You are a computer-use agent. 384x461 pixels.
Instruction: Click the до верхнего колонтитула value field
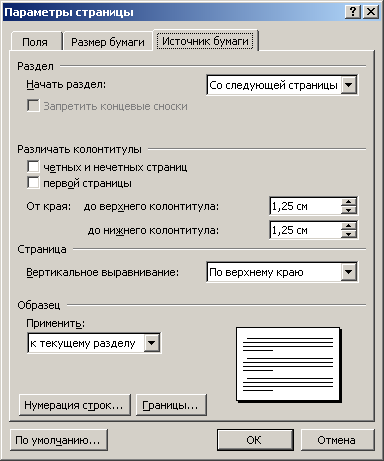point(305,206)
